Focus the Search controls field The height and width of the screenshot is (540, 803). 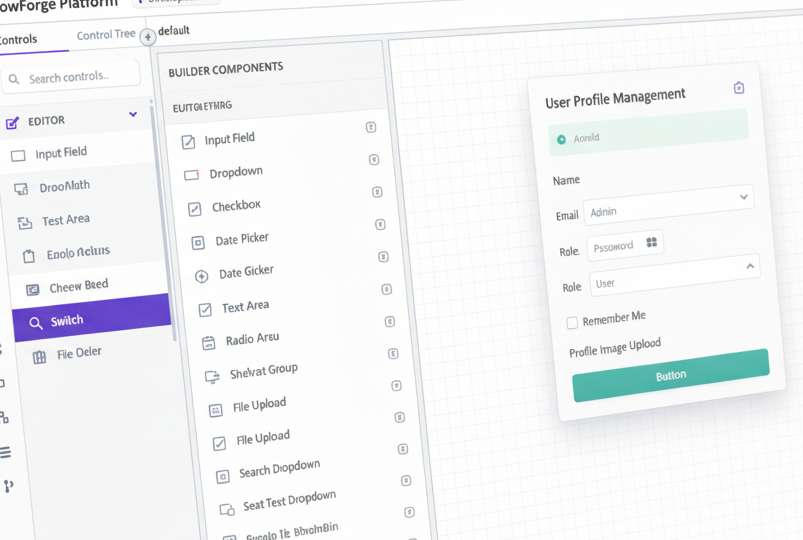point(71,77)
